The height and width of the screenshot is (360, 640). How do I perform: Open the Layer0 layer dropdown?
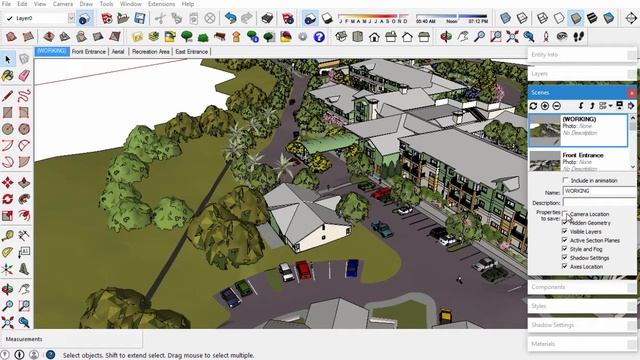71,18
